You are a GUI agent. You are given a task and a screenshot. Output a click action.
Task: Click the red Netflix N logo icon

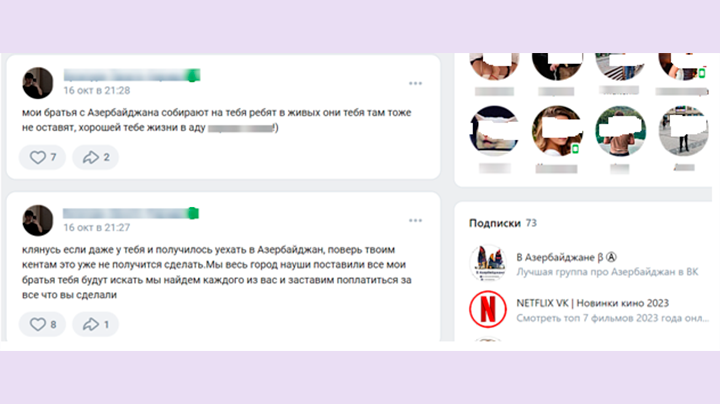[488, 309]
